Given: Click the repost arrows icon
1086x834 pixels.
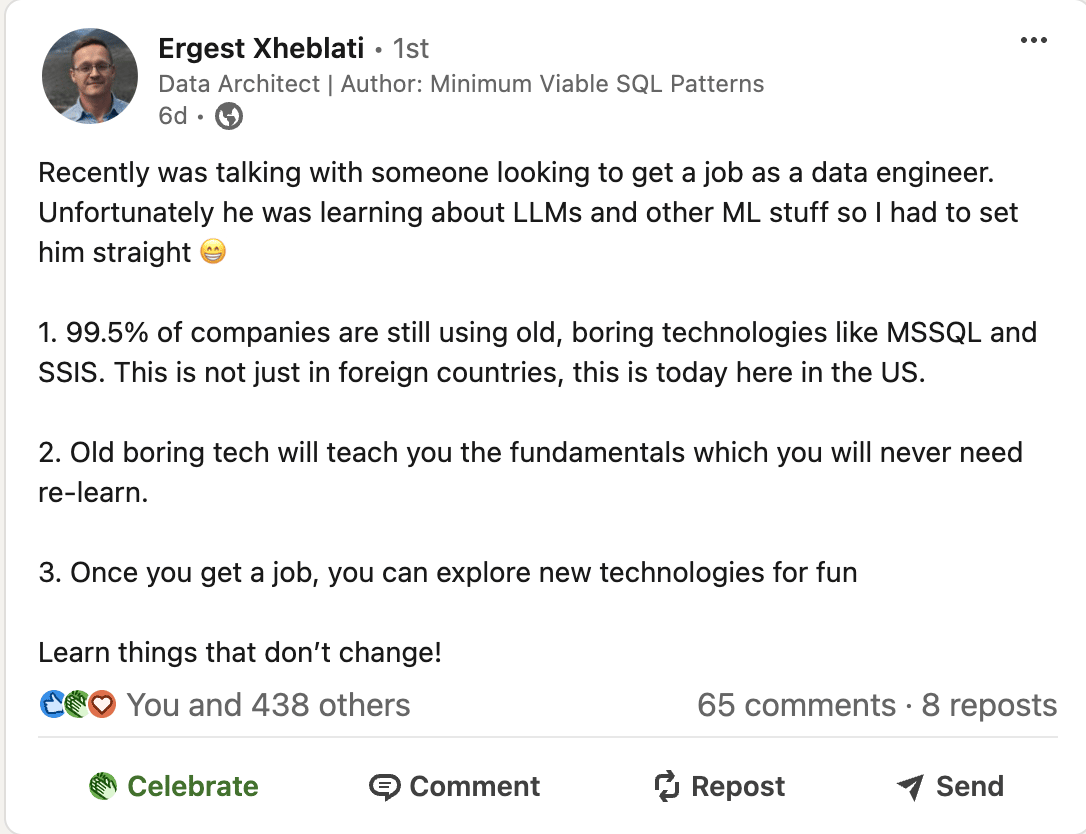Looking at the screenshot, I should (667, 786).
